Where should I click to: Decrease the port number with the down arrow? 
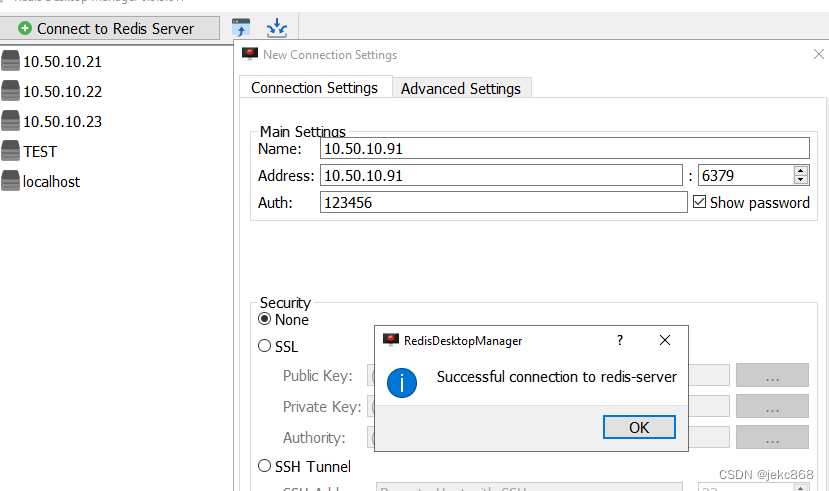(801, 180)
